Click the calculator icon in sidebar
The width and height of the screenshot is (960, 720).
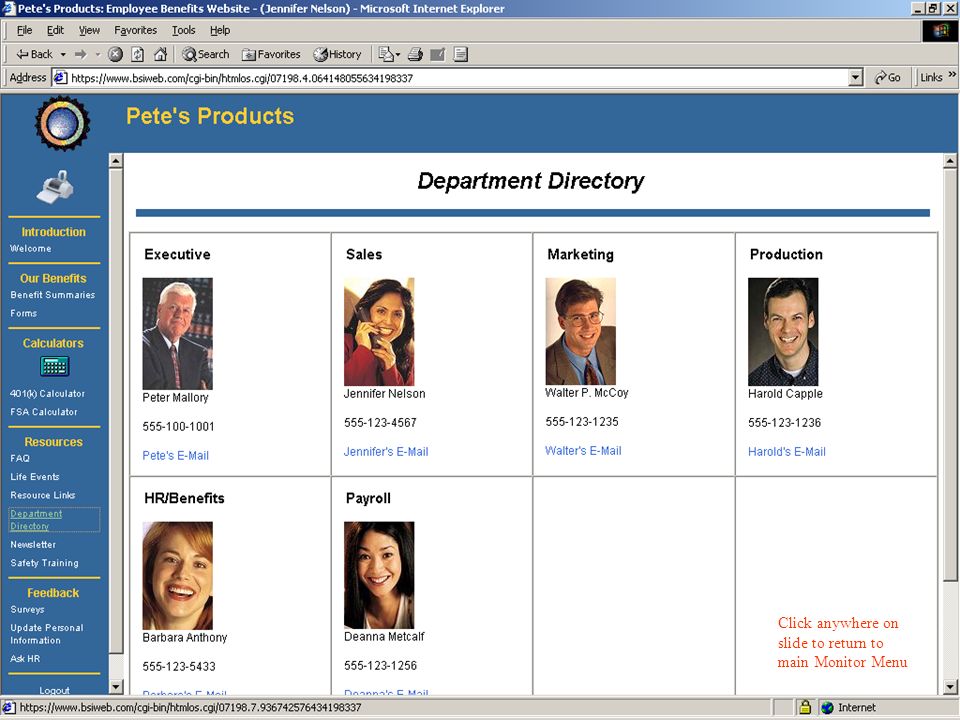[54, 366]
